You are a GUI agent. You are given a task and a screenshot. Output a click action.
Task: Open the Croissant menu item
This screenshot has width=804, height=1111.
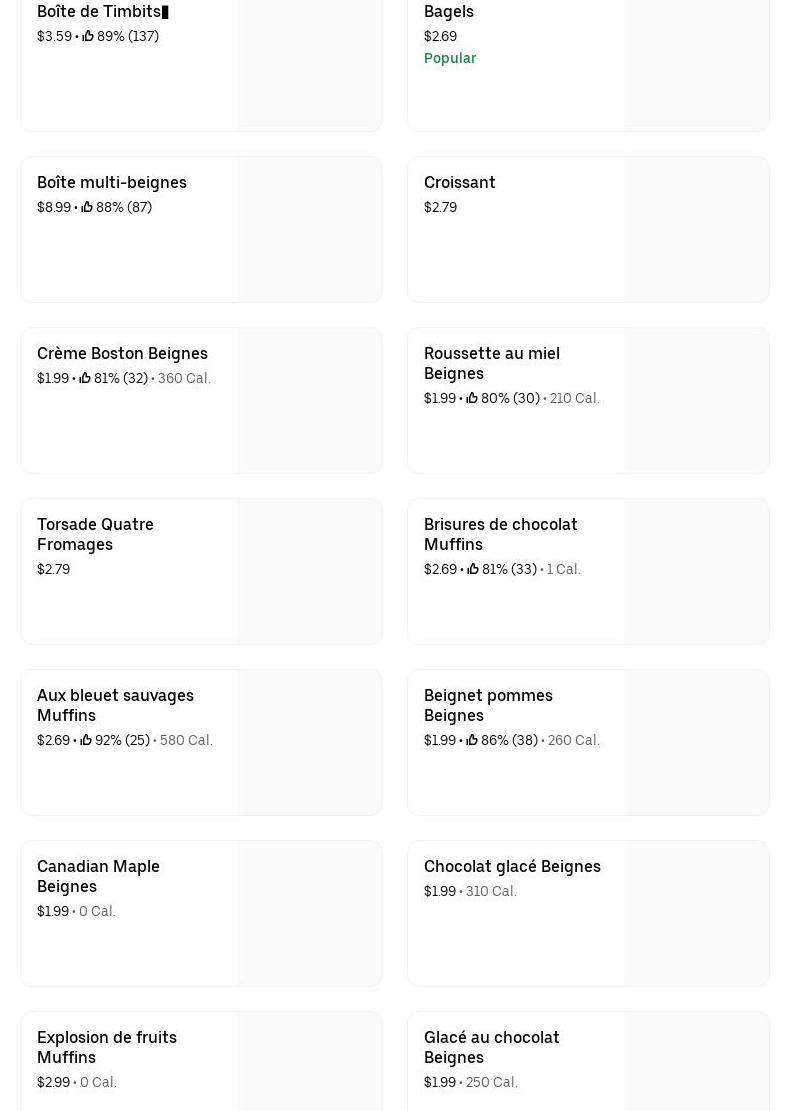point(460,182)
